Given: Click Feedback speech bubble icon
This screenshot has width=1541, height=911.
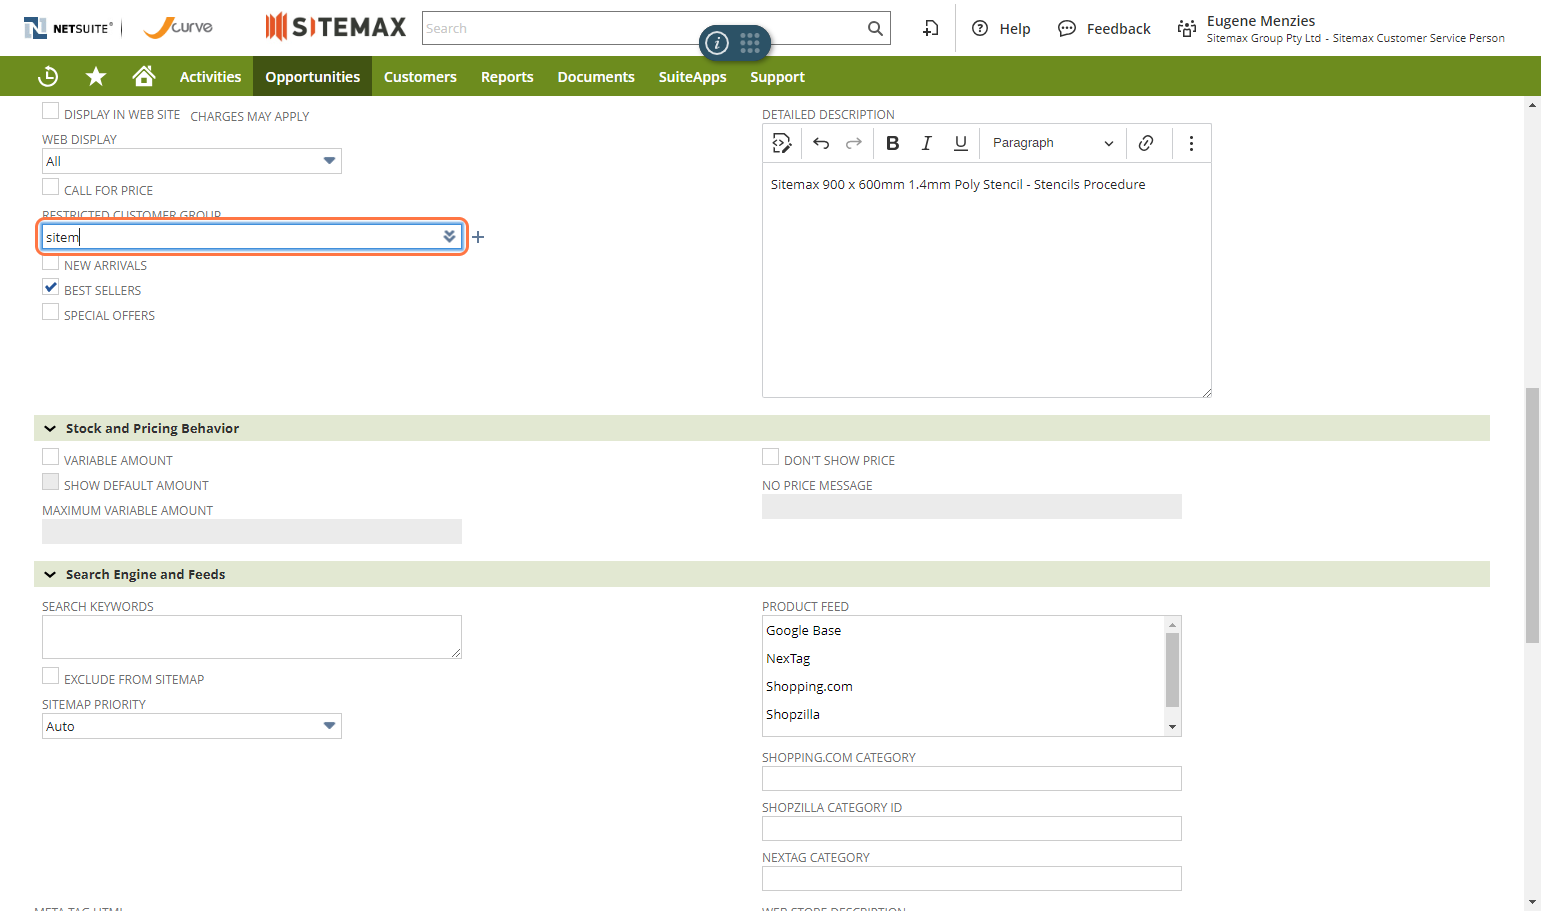Looking at the screenshot, I should (1067, 28).
